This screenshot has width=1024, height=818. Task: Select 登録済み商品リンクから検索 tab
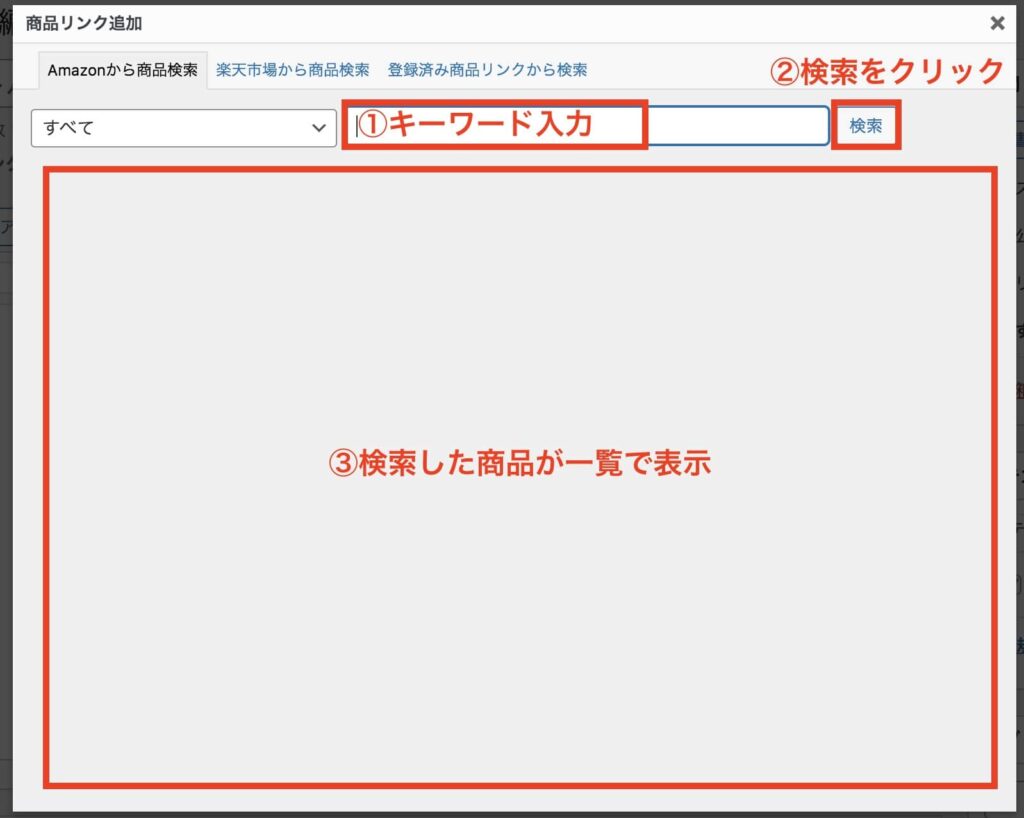coord(487,70)
